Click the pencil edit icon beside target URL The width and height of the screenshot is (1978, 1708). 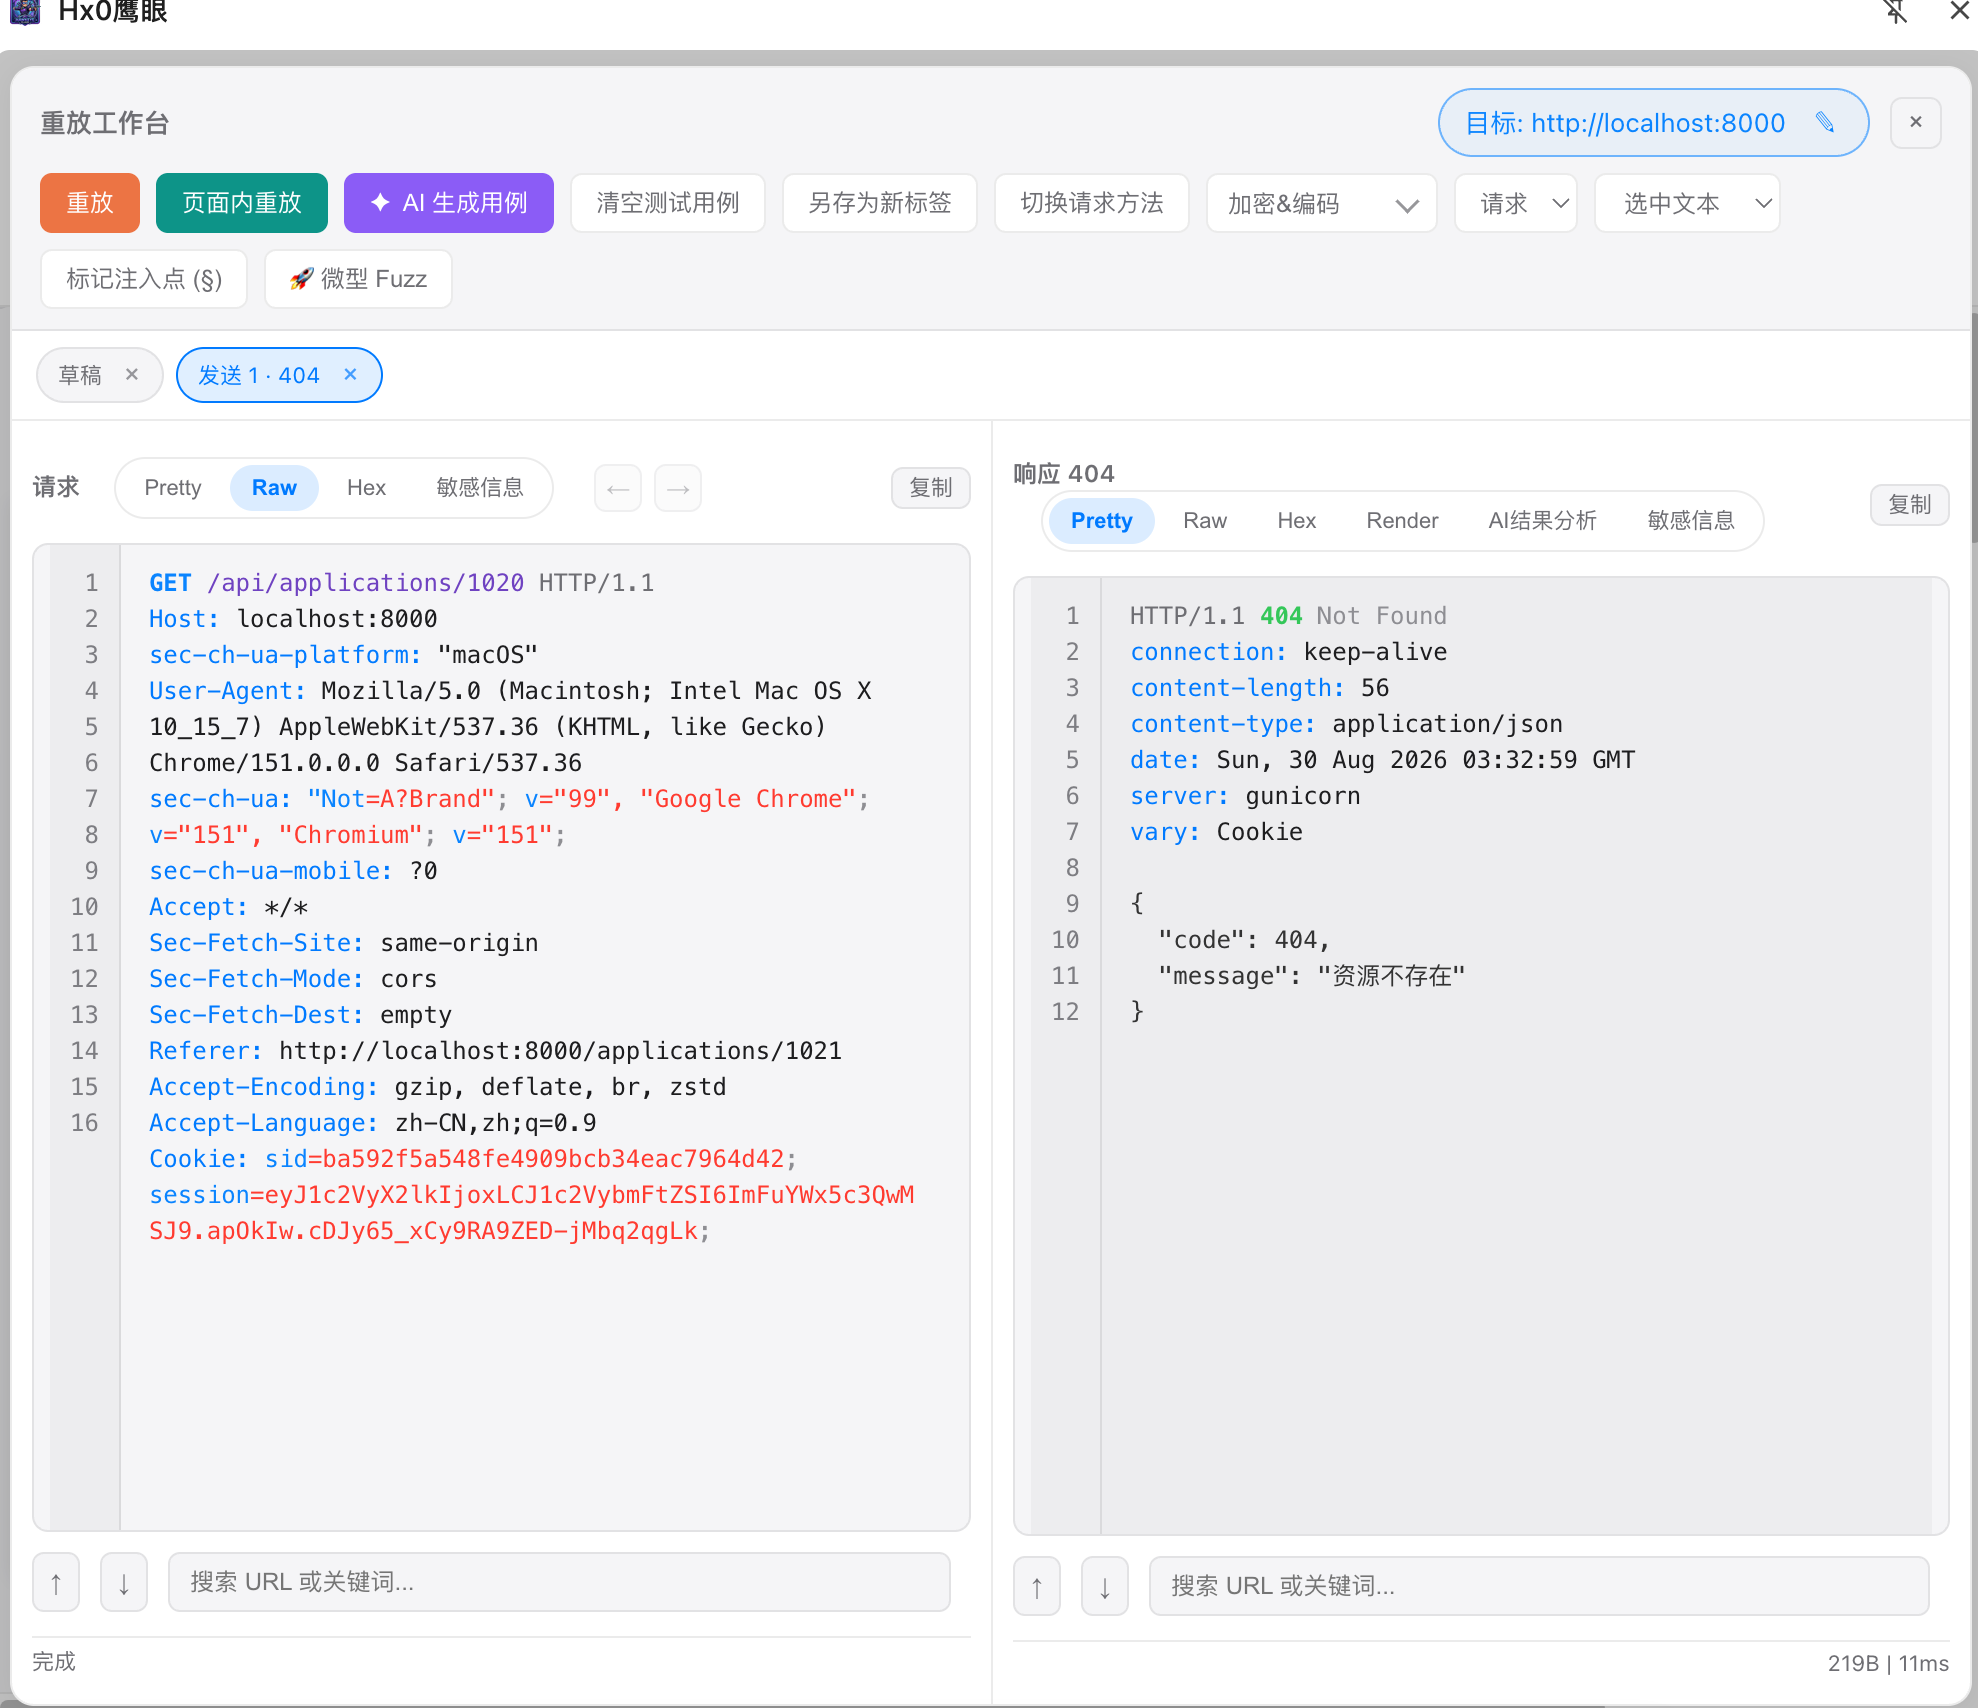pyautogui.click(x=1825, y=122)
